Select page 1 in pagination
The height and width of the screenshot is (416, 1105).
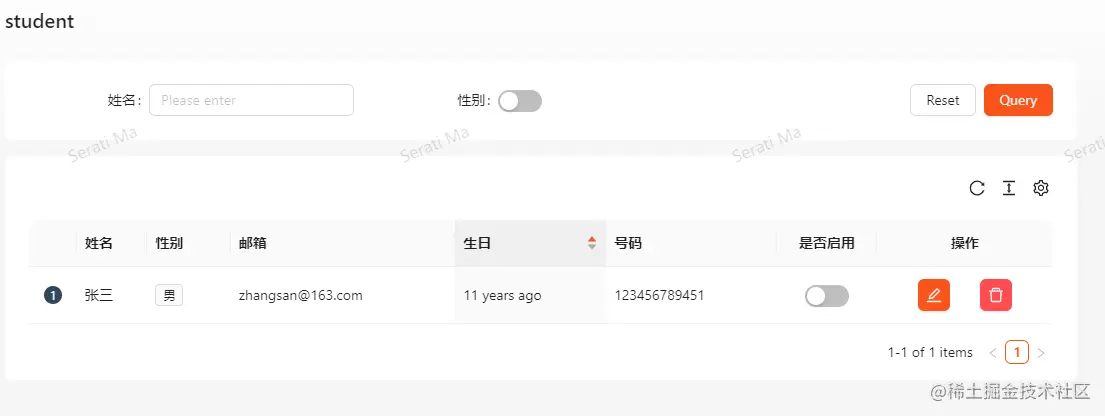pos(1017,352)
